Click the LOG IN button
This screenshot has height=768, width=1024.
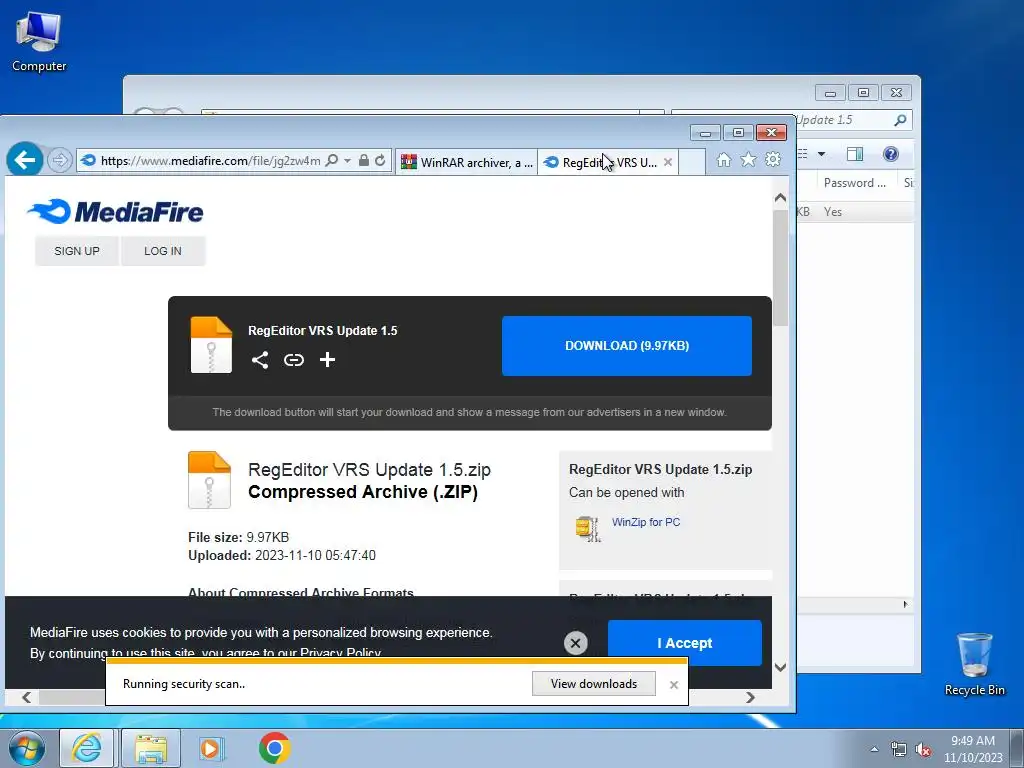(x=163, y=251)
